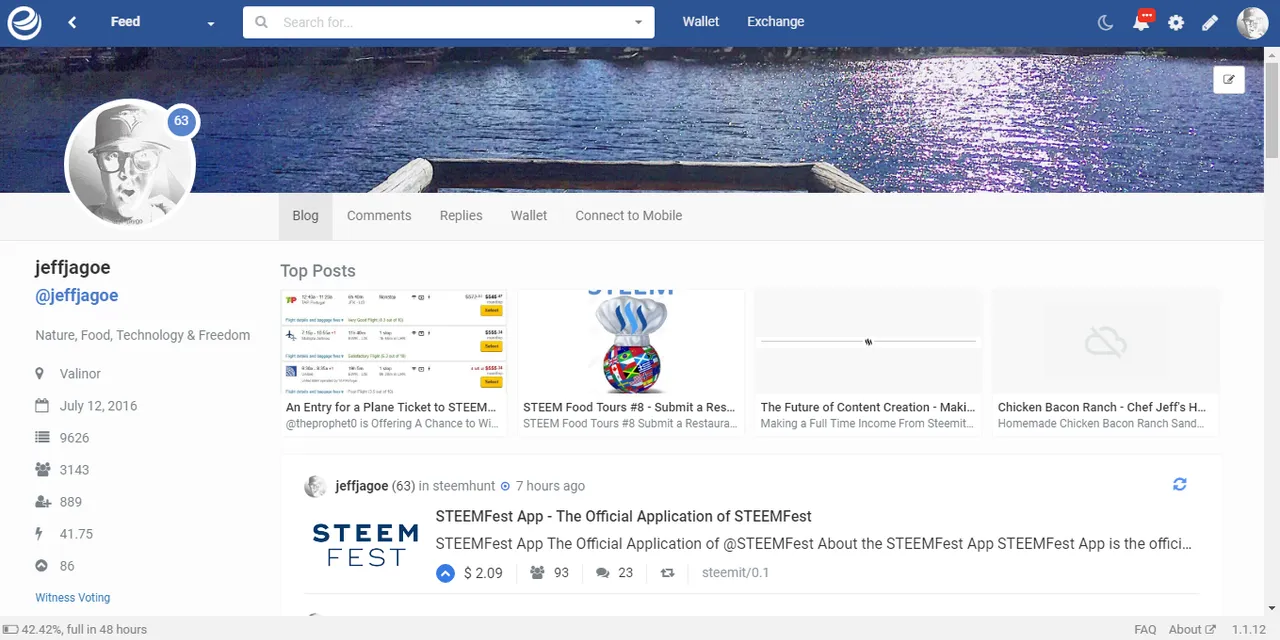This screenshot has width=1280, height=640.
Task: Click the @jeffjagoe username link
Action: pyautogui.click(x=77, y=295)
